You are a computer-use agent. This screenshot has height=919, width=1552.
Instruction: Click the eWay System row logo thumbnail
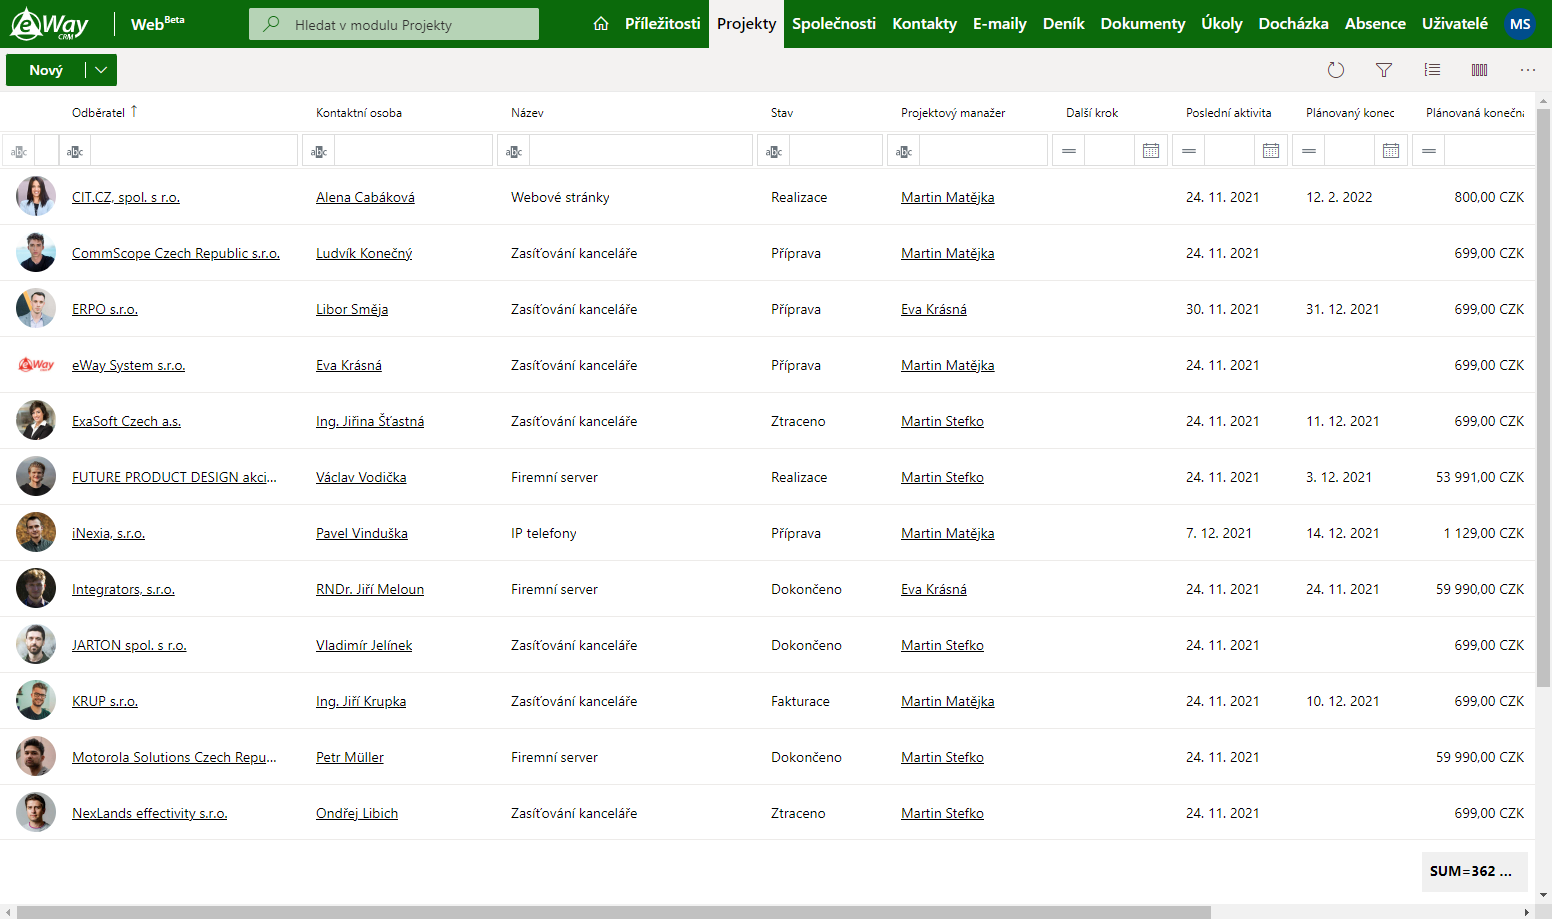36,365
